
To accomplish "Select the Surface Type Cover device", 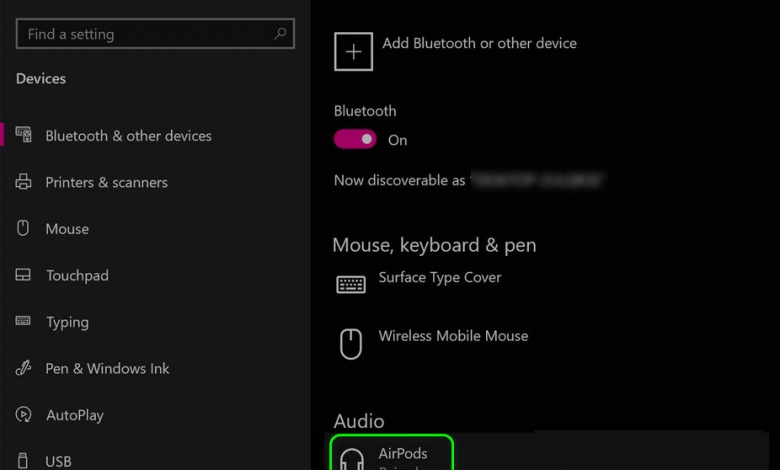I will (x=439, y=278).
